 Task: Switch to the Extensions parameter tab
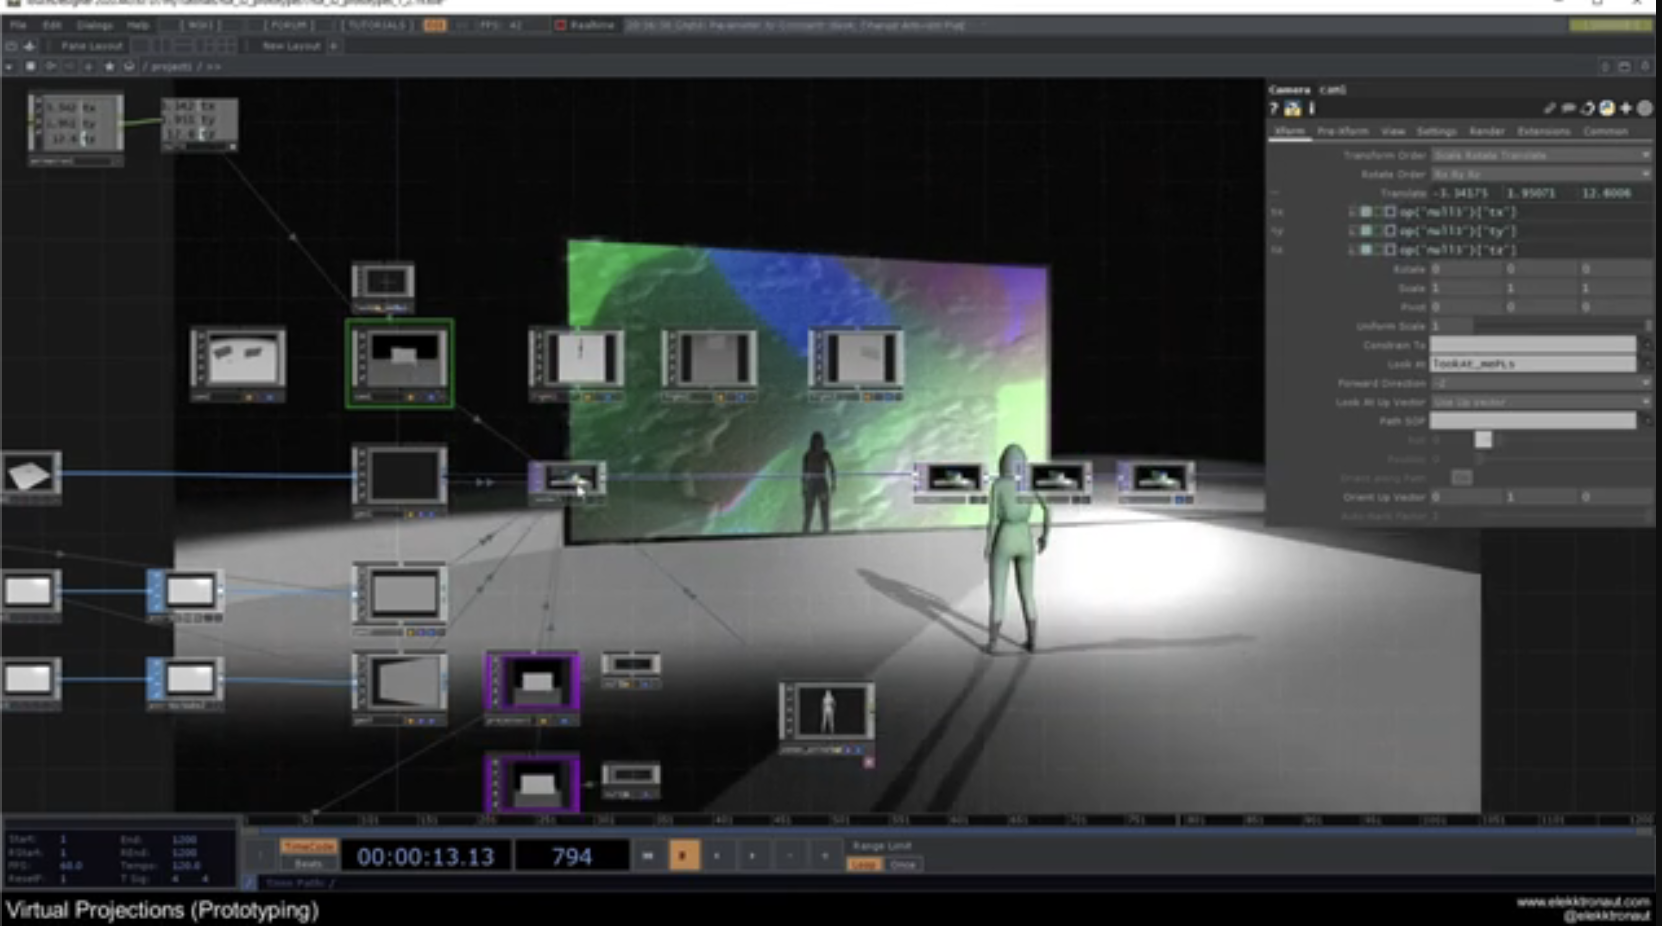click(1544, 131)
